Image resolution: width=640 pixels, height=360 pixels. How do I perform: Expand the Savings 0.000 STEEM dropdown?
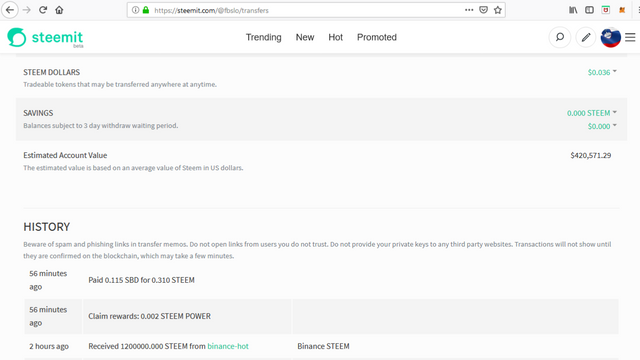(592, 113)
